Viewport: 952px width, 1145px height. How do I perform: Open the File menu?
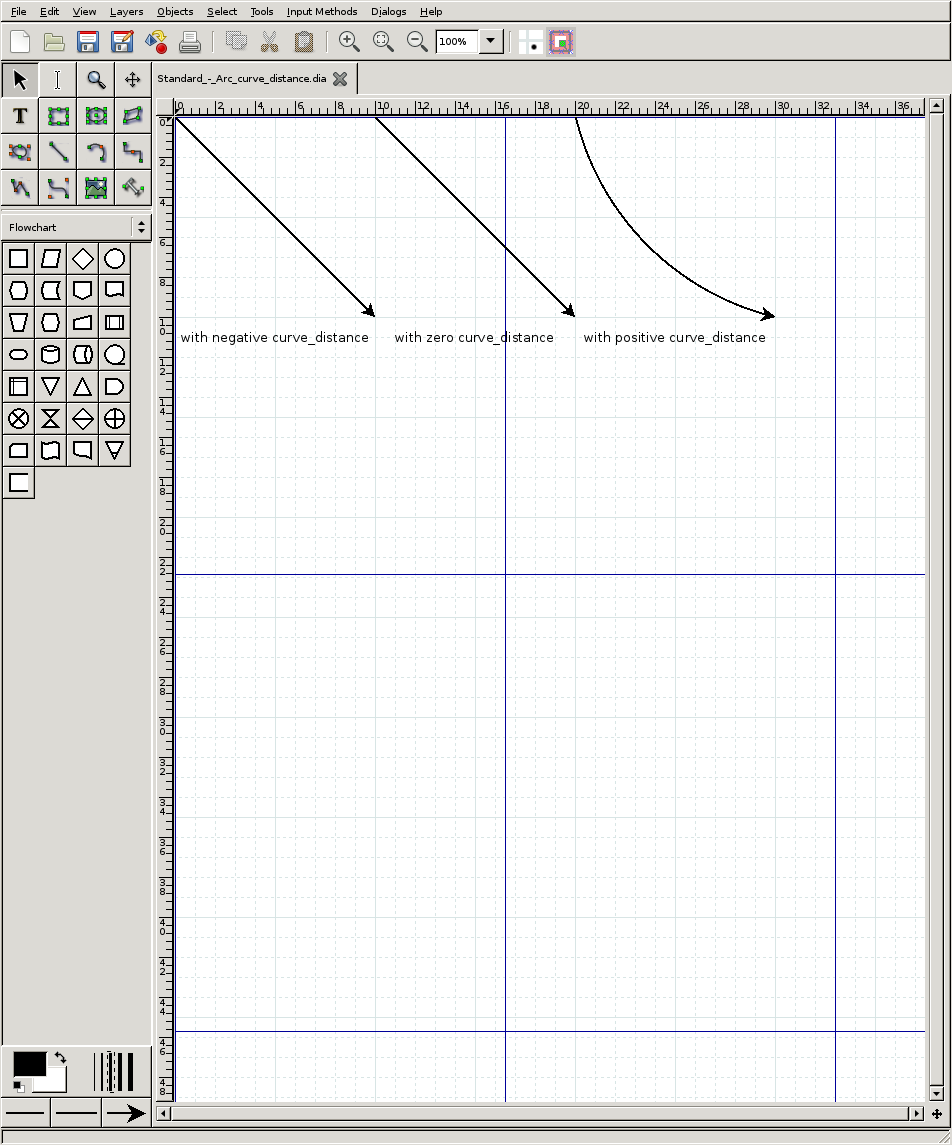click(x=18, y=12)
